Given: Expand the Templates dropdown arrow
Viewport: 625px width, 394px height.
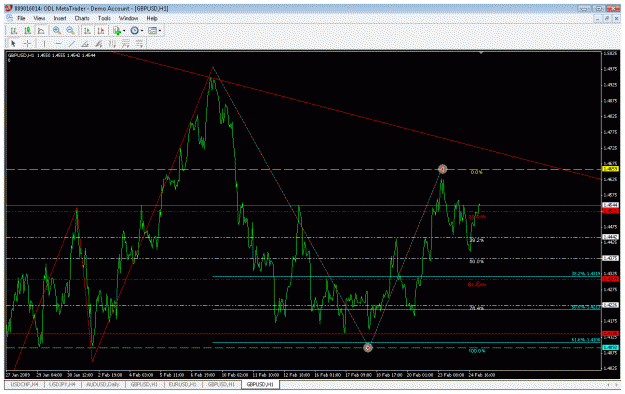Looking at the screenshot, I should pos(160,31).
